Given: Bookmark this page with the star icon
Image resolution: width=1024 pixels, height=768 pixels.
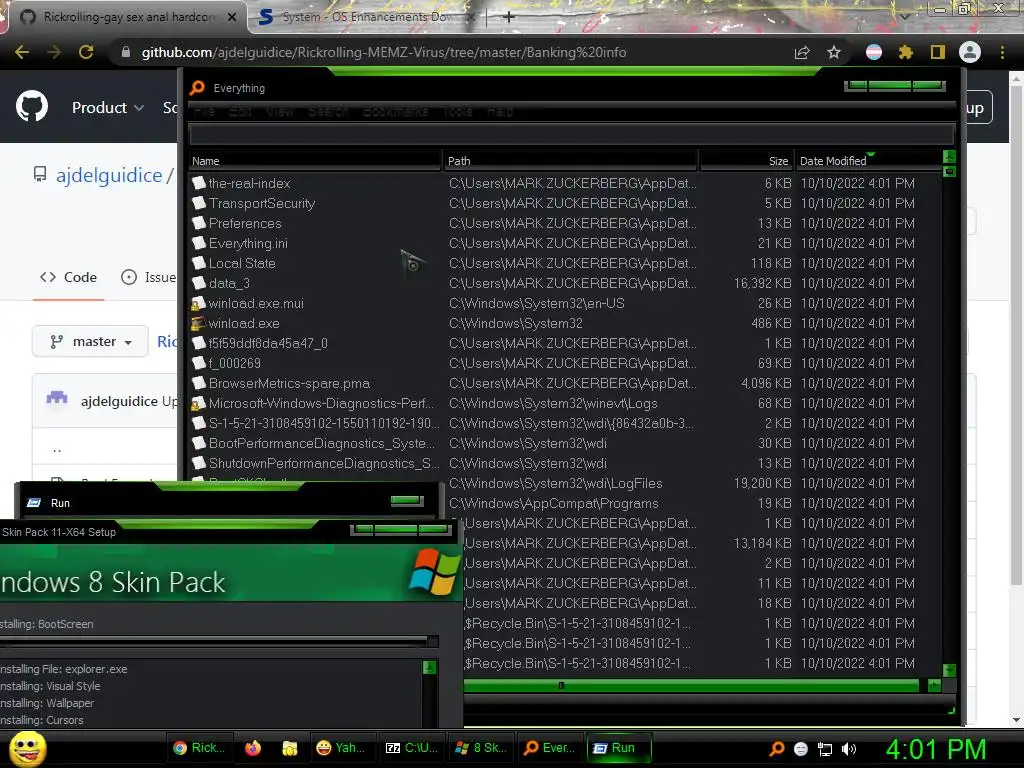Looking at the screenshot, I should pyautogui.click(x=834, y=52).
